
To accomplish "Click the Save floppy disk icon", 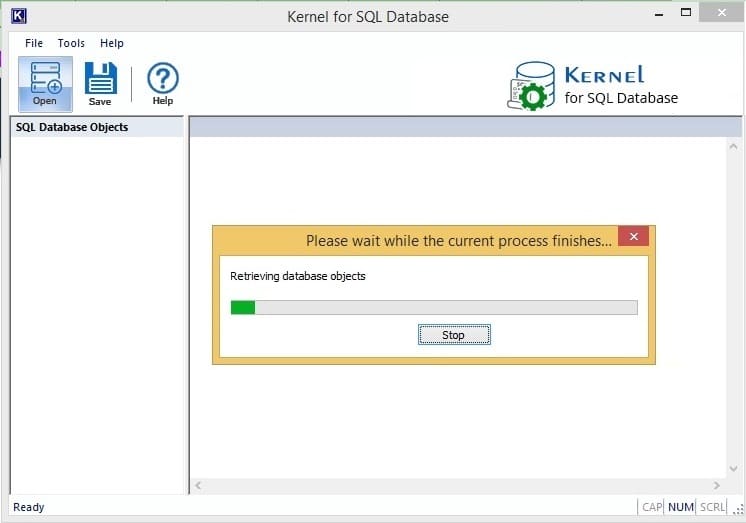I will click(x=100, y=84).
